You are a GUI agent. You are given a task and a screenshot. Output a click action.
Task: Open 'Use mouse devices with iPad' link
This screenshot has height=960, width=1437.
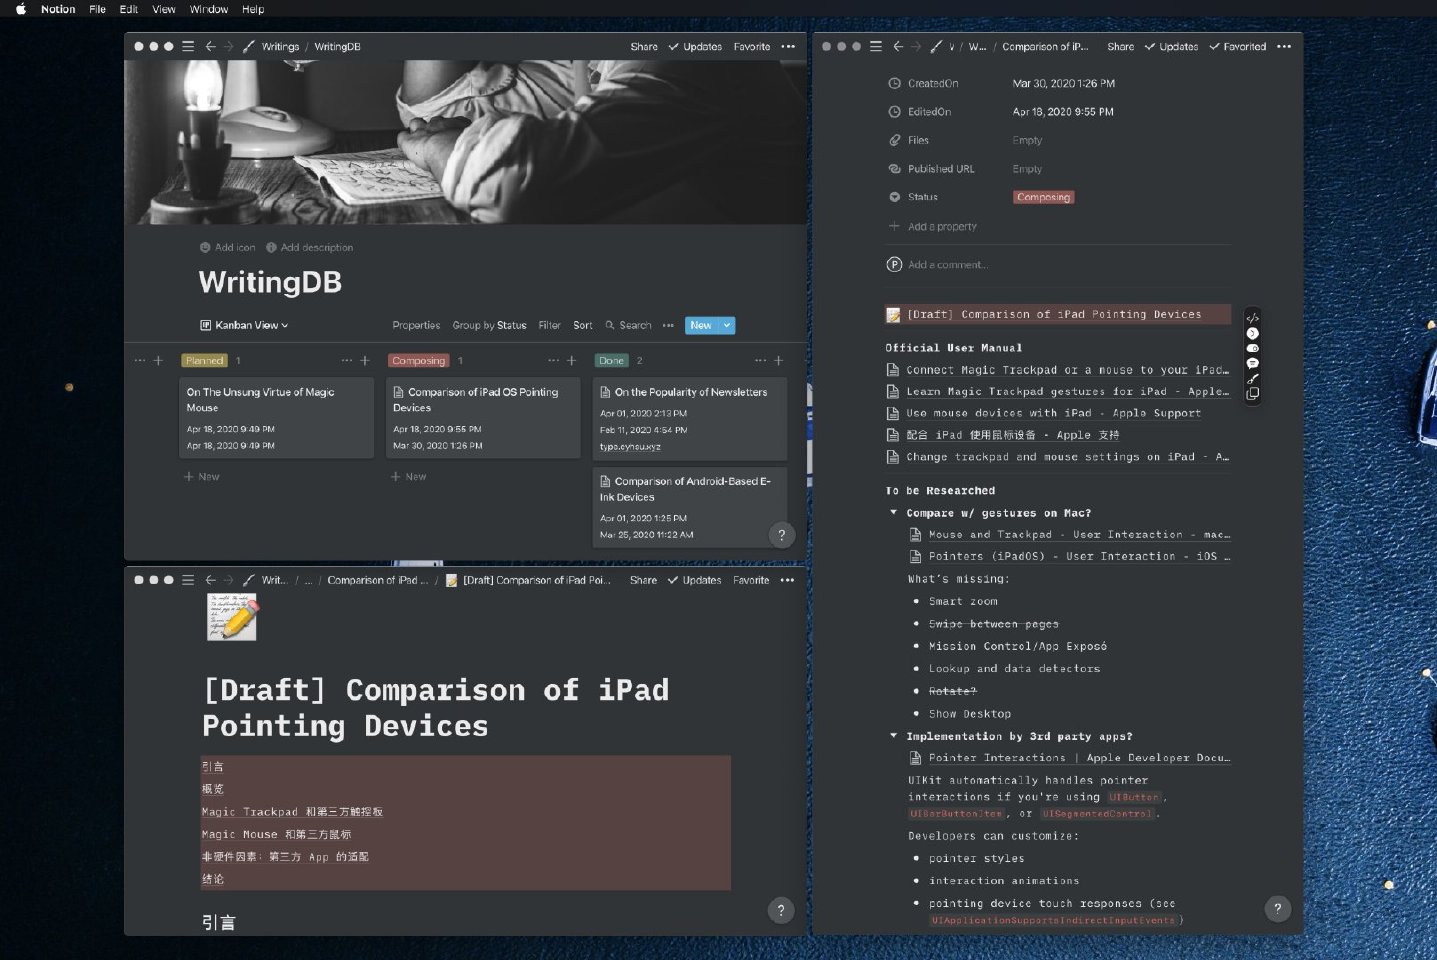click(1053, 413)
